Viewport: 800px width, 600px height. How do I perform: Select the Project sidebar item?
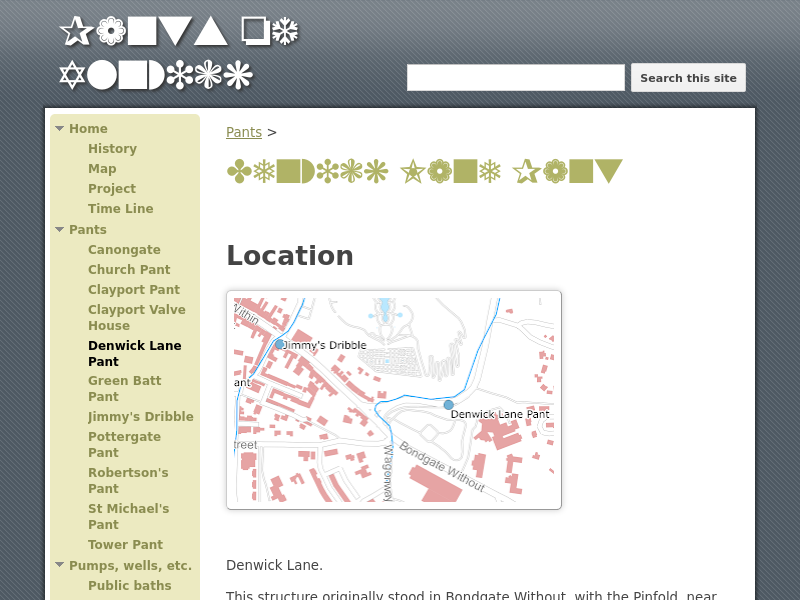coord(112,189)
